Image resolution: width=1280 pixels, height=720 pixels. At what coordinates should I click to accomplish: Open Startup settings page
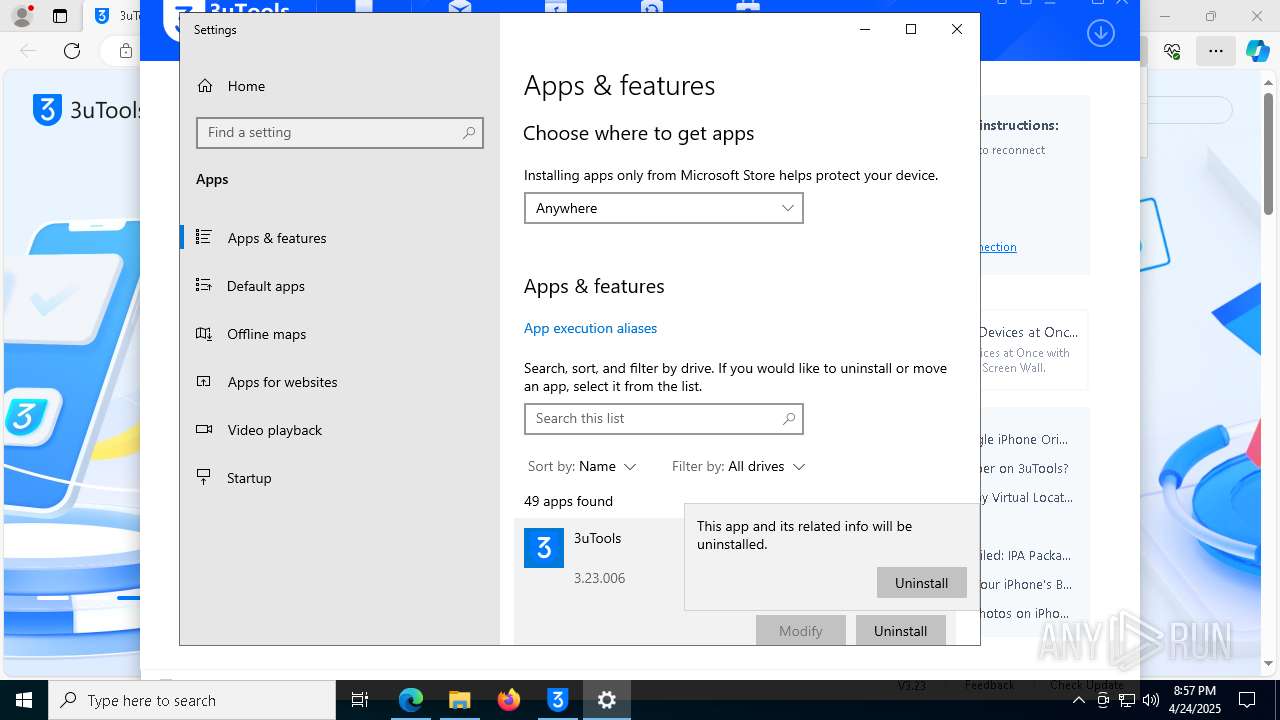click(x=340, y=478)
